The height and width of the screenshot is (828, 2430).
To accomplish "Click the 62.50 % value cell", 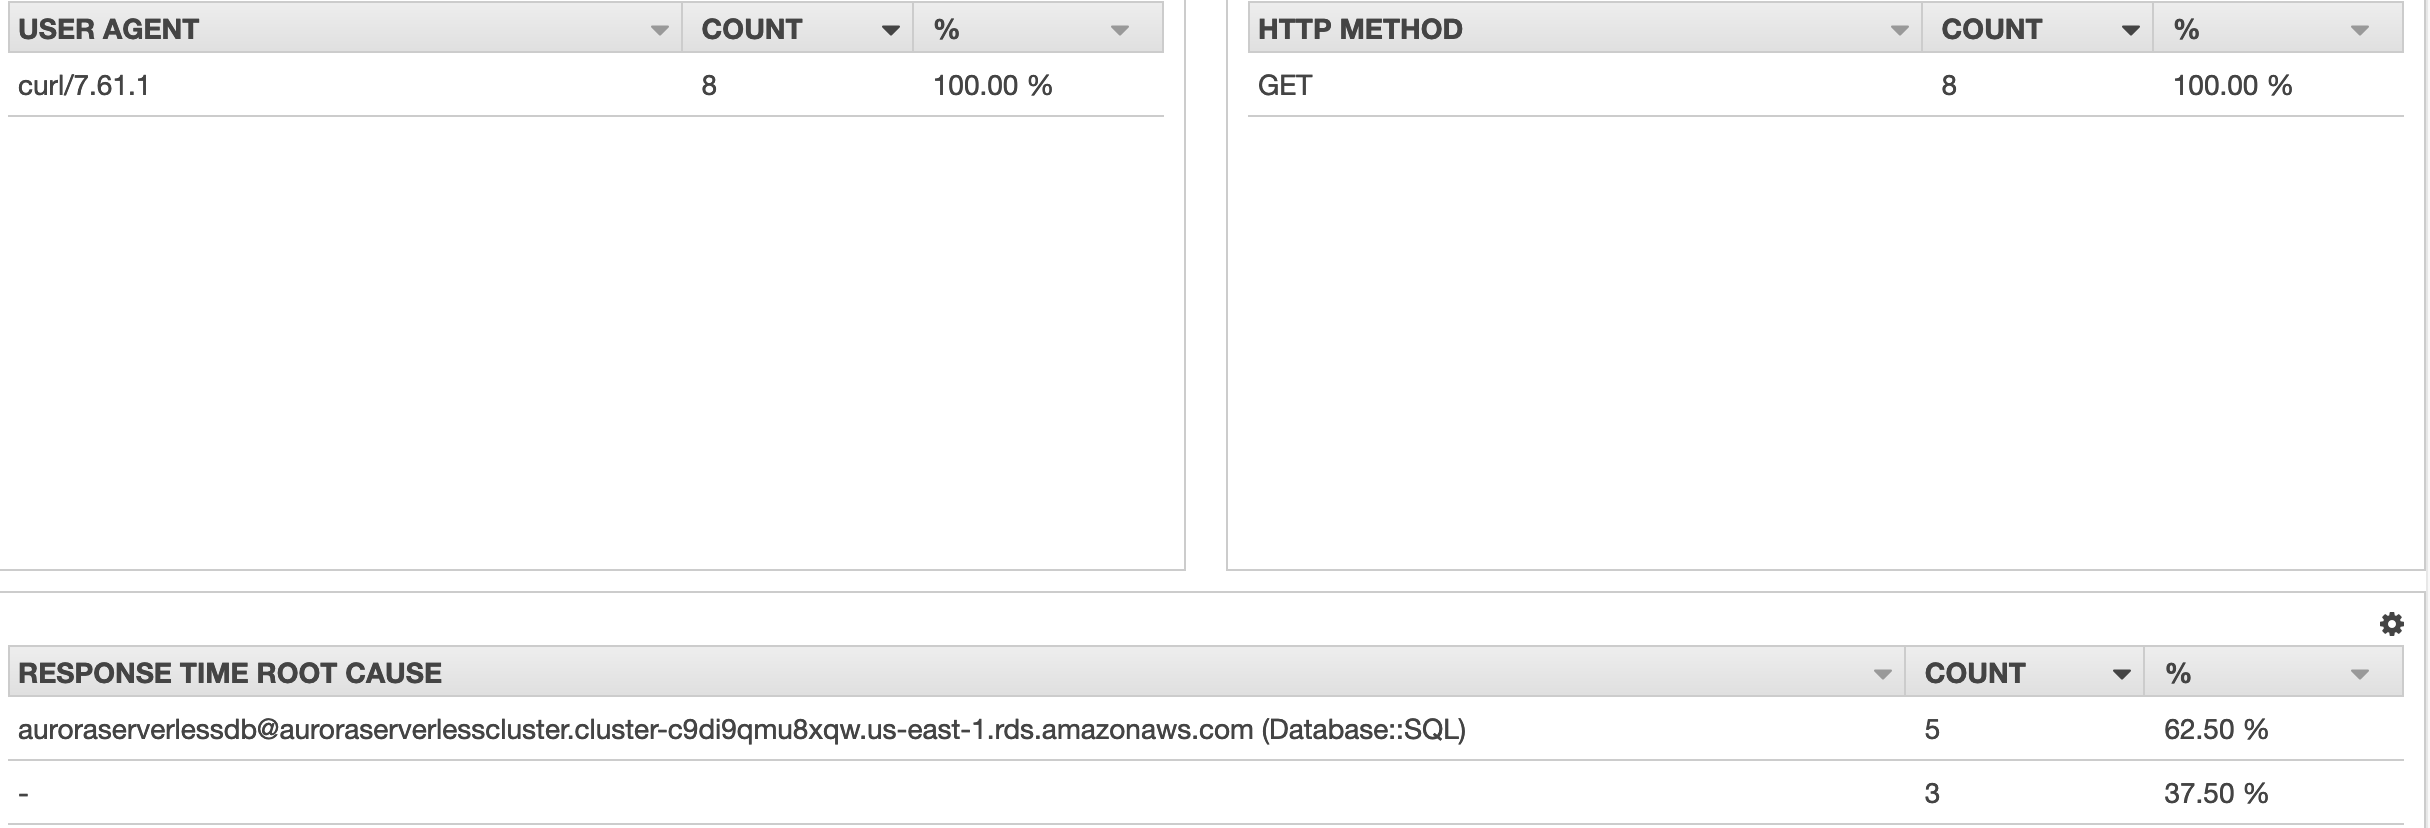I will (x=2216, y=730).
